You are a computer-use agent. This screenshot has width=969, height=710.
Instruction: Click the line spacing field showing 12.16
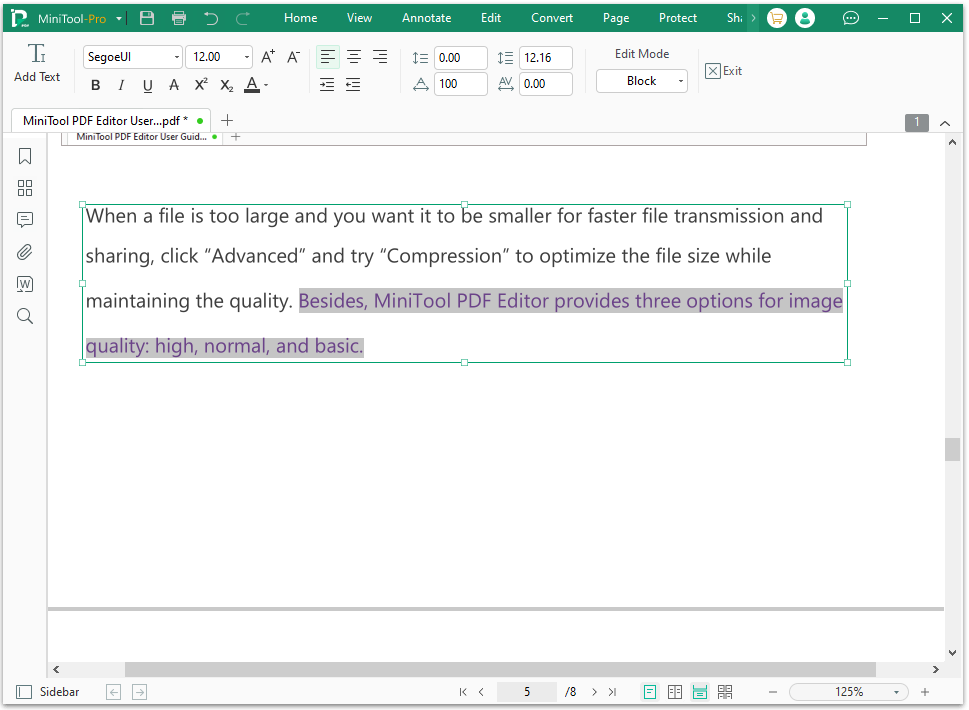(546, 57)
